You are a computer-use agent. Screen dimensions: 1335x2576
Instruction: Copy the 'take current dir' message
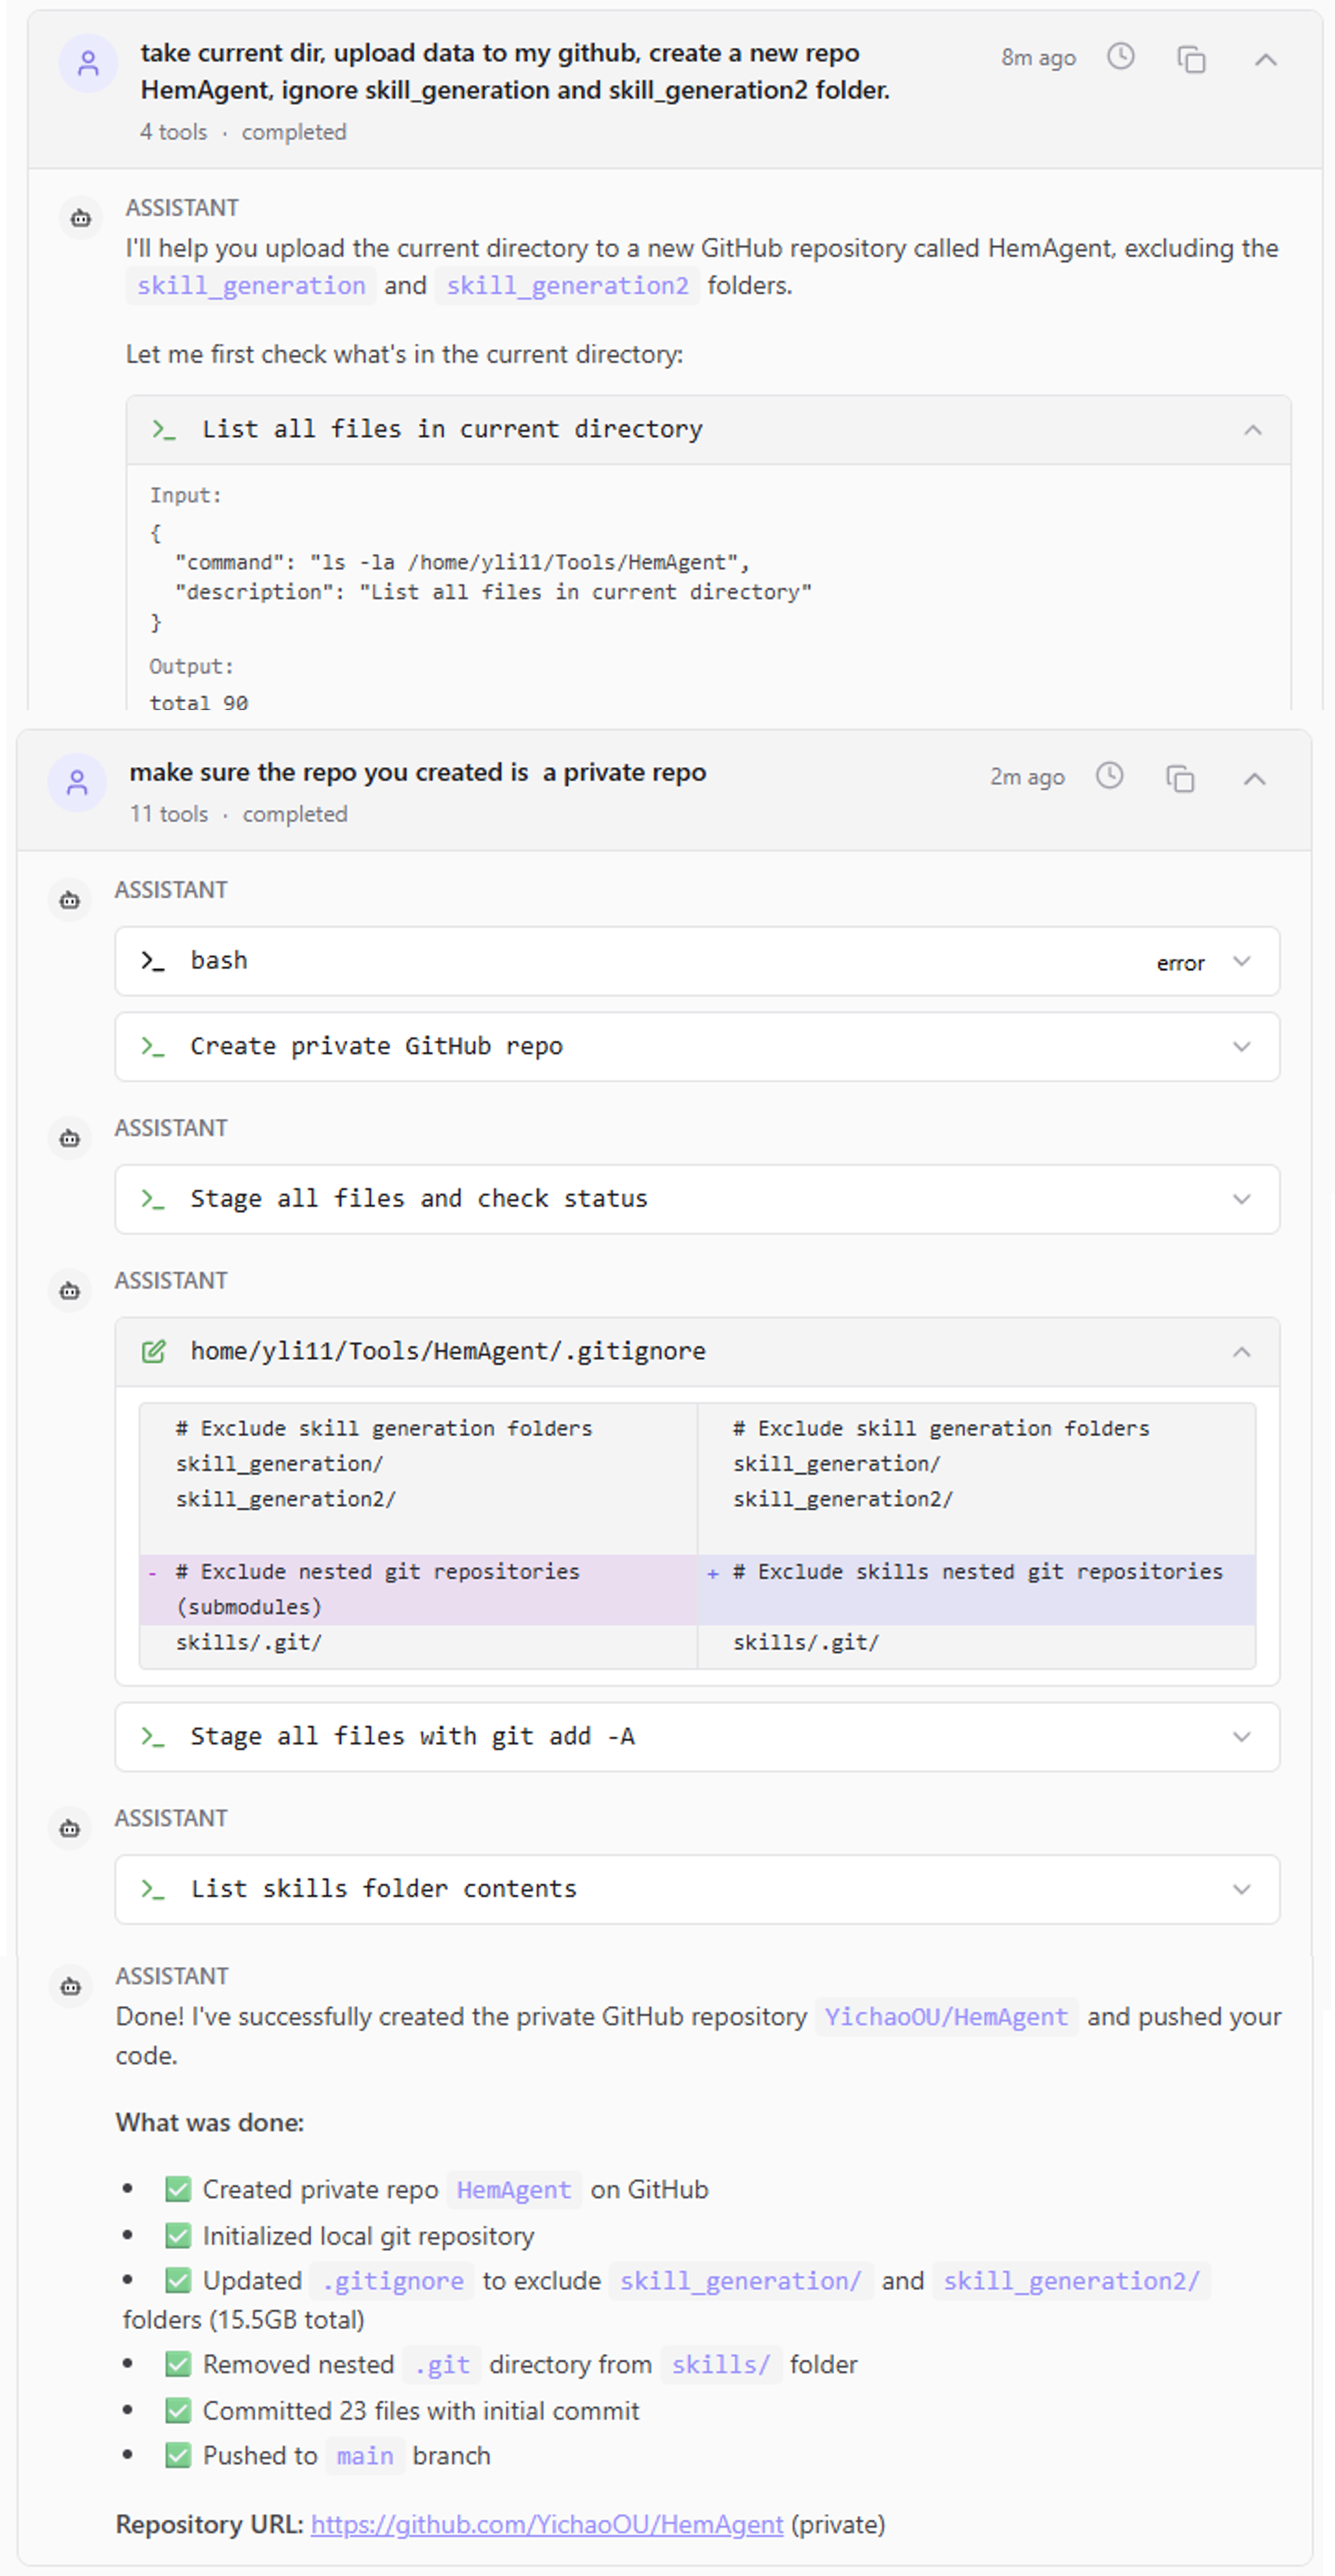click(x=1191, y=59)
